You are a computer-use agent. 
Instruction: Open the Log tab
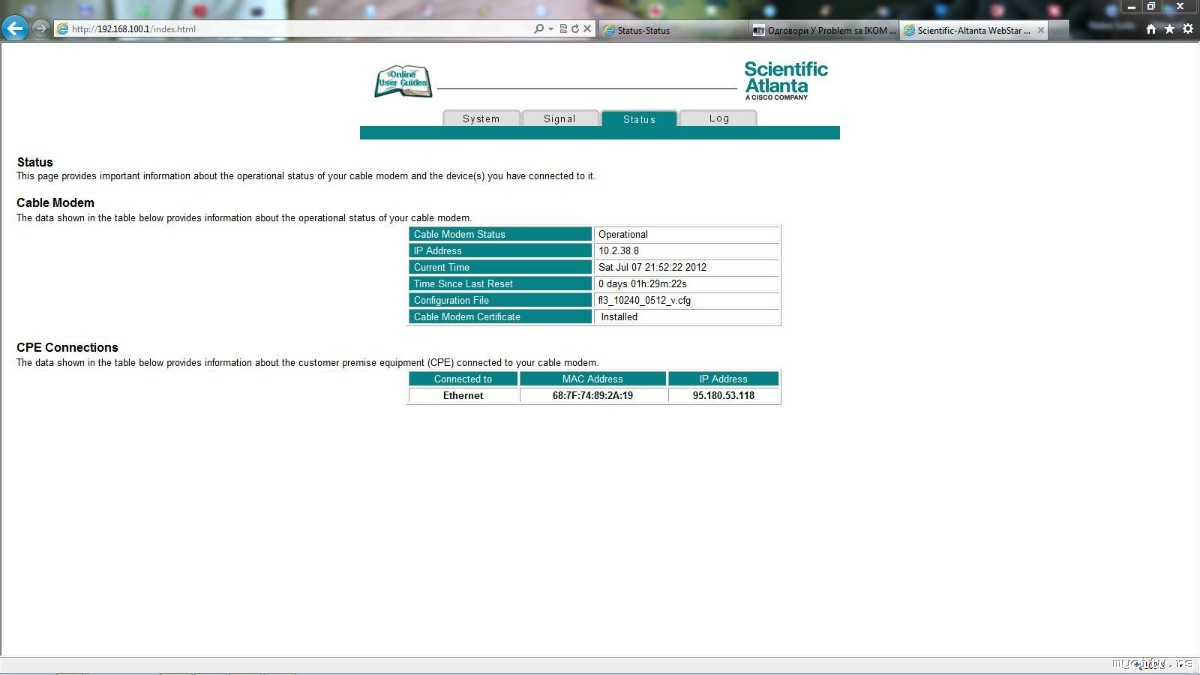719,118
